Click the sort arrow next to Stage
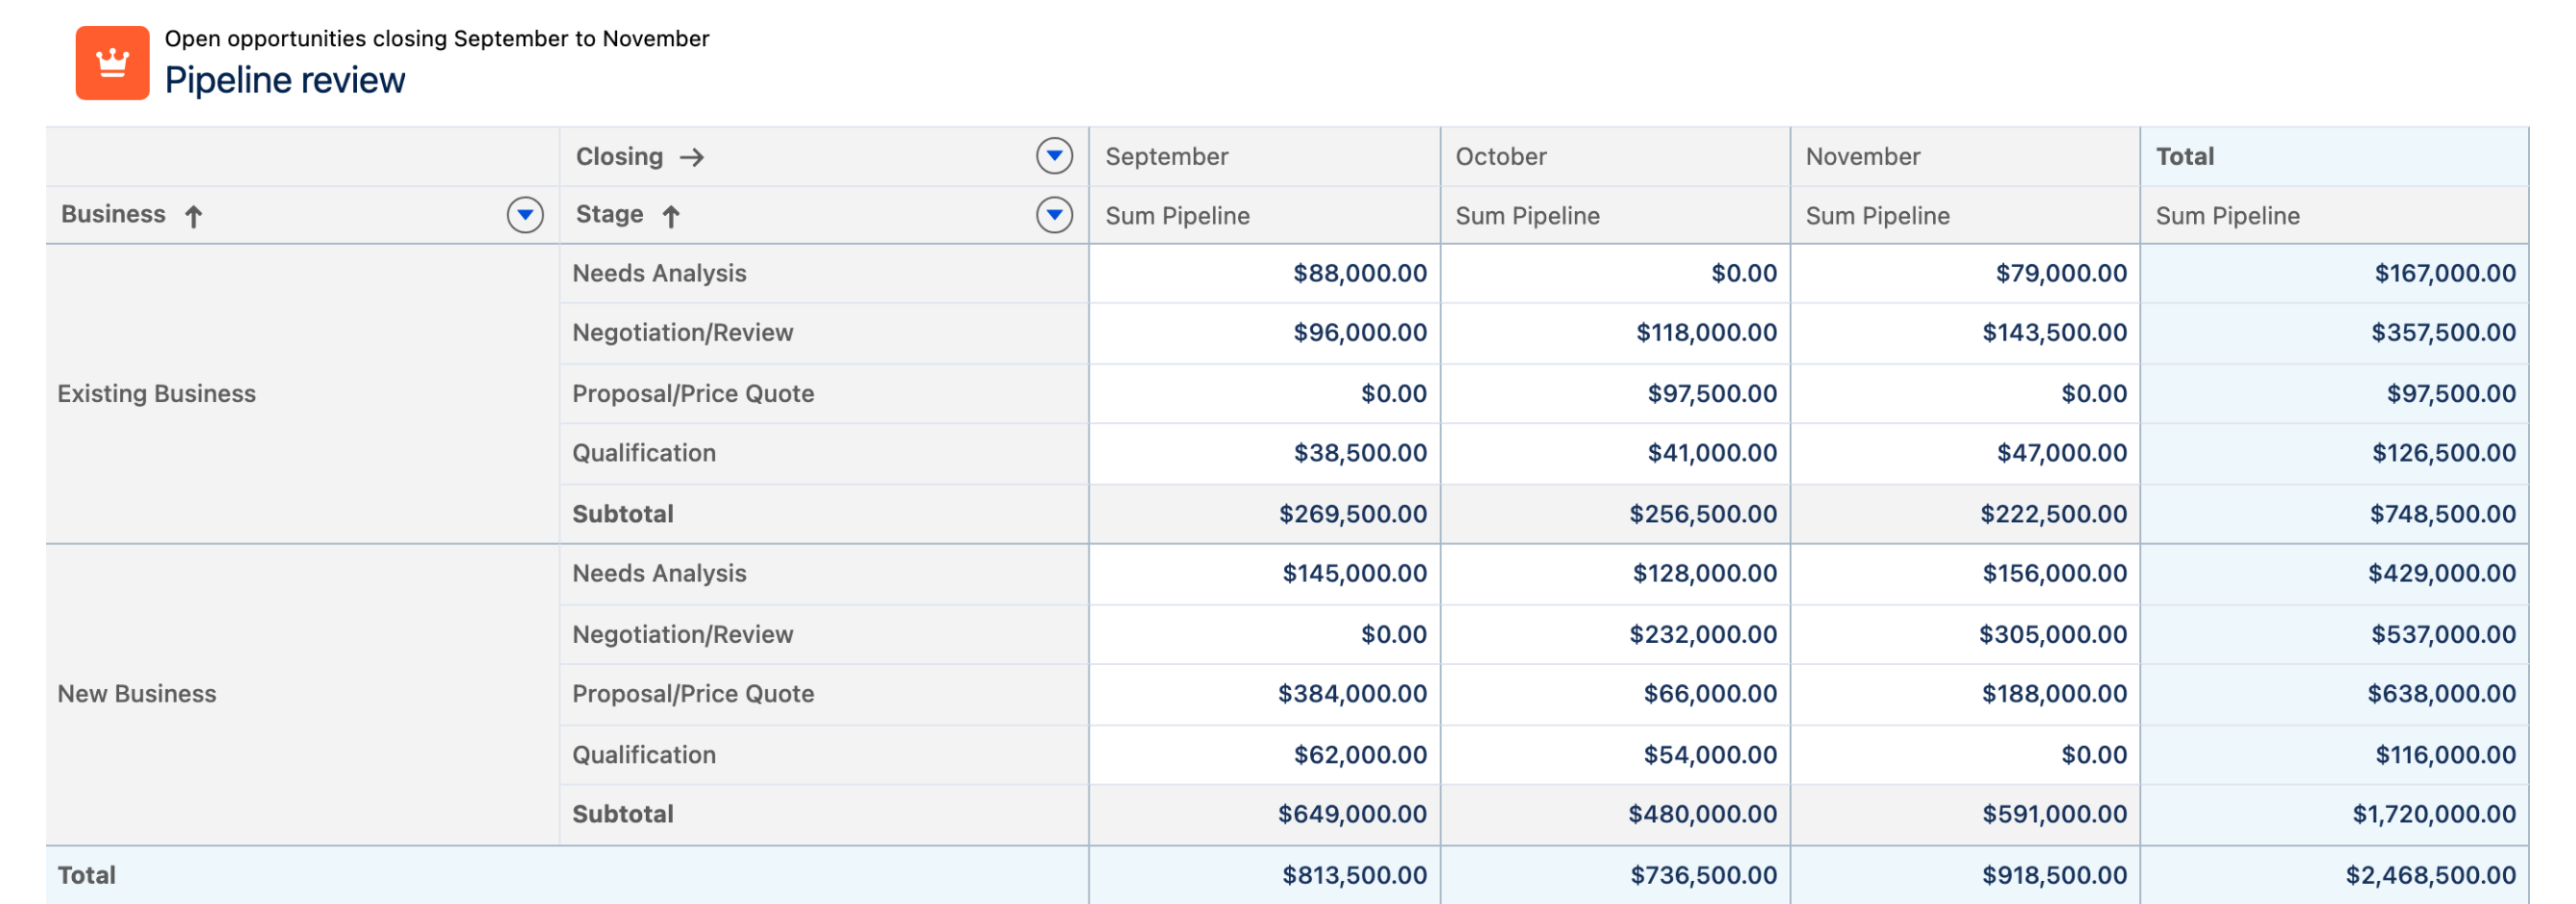The height and width of the screenshot is (904, 2576). (x=671, y=216)
